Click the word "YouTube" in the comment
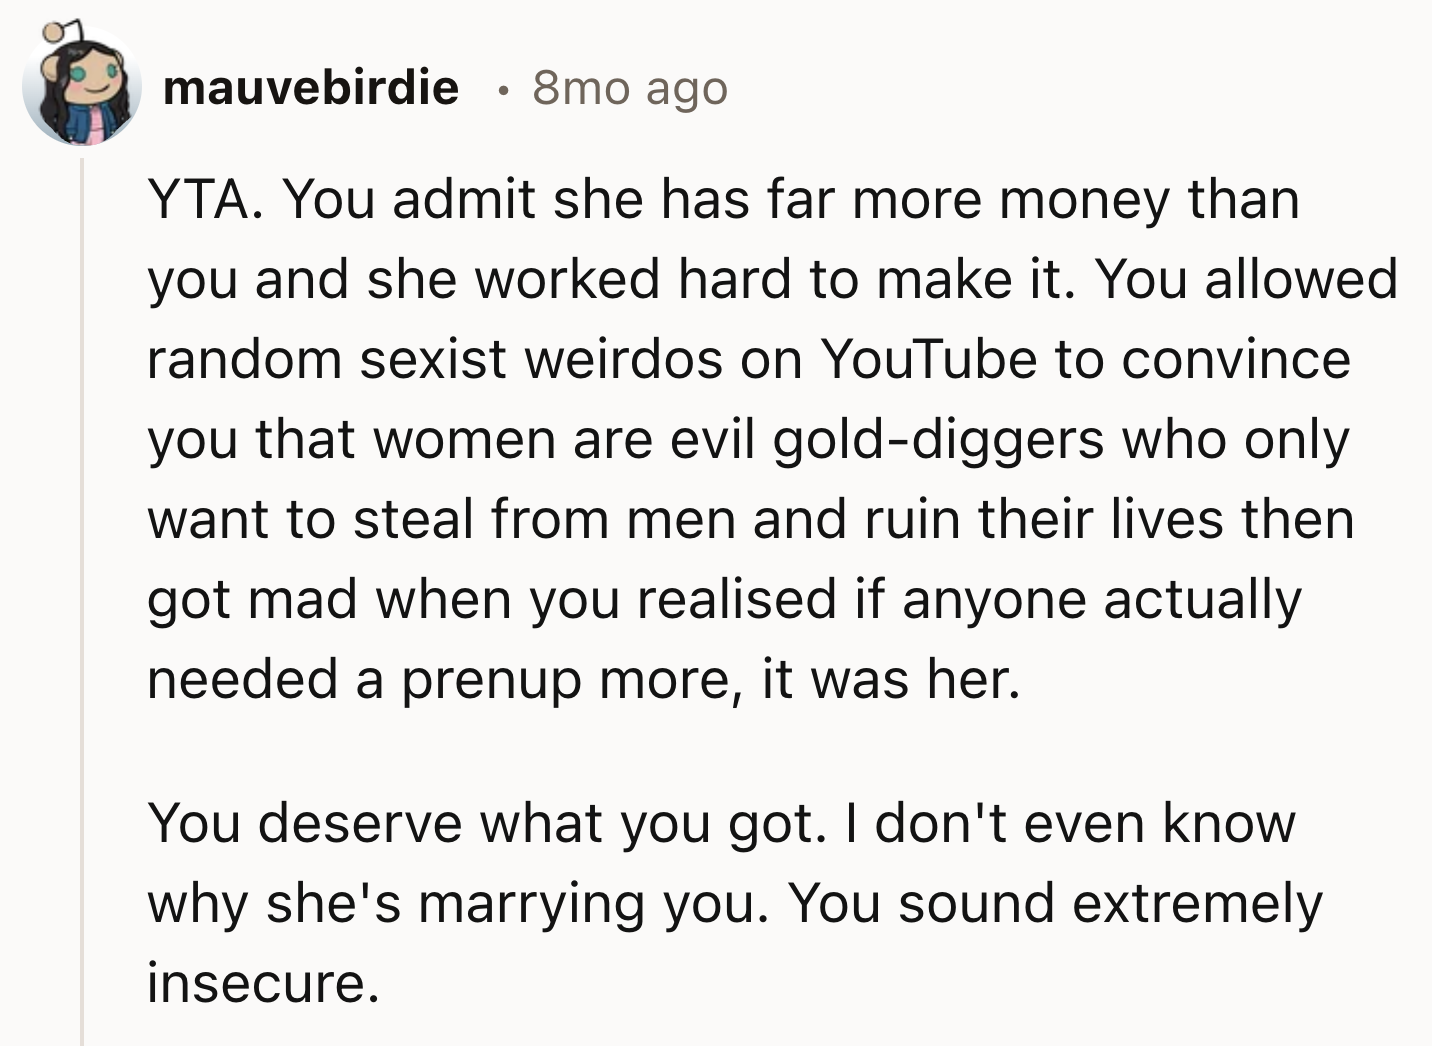Screen dimensions: 1432x1046 (x=928, y=359)
